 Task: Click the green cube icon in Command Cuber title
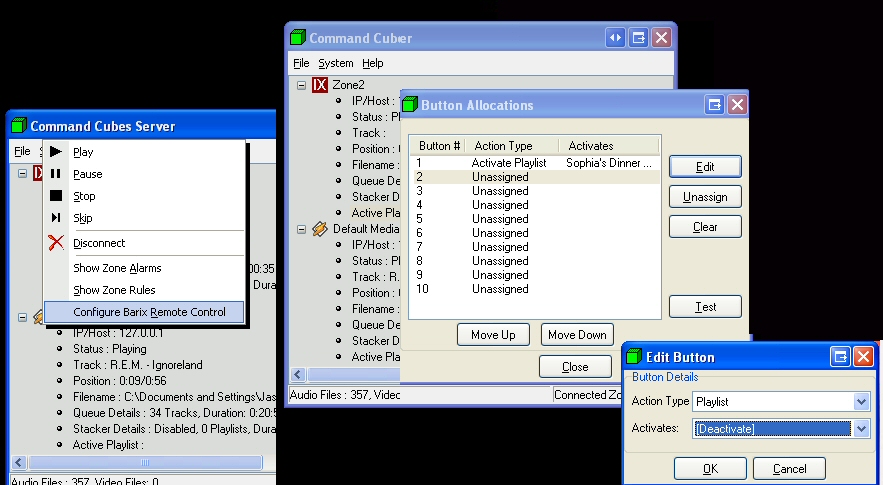tap(297, 38)
